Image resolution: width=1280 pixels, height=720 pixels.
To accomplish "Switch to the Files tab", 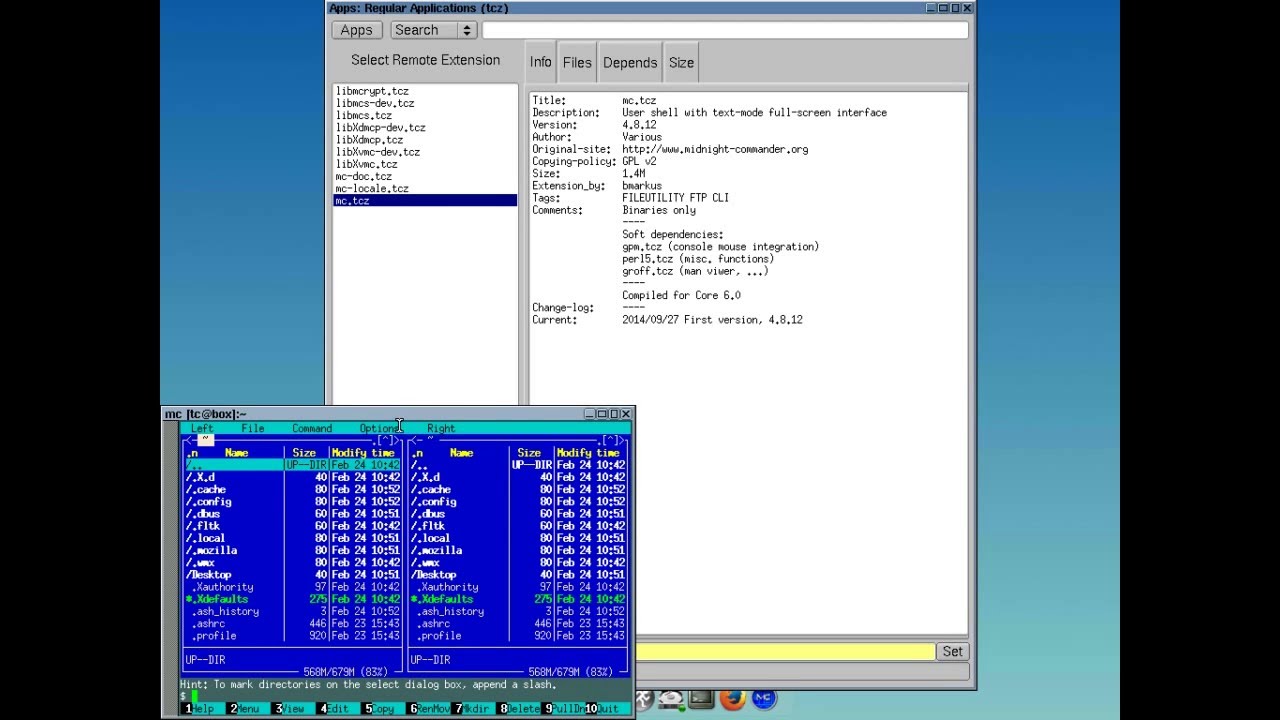I will pos(577,62).
